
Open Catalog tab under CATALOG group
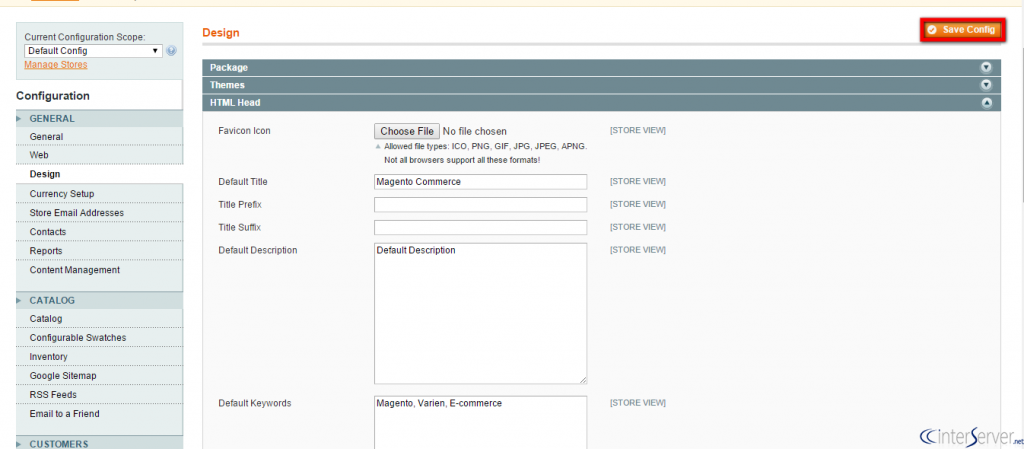pyautogui.click(x=99, y=318)
